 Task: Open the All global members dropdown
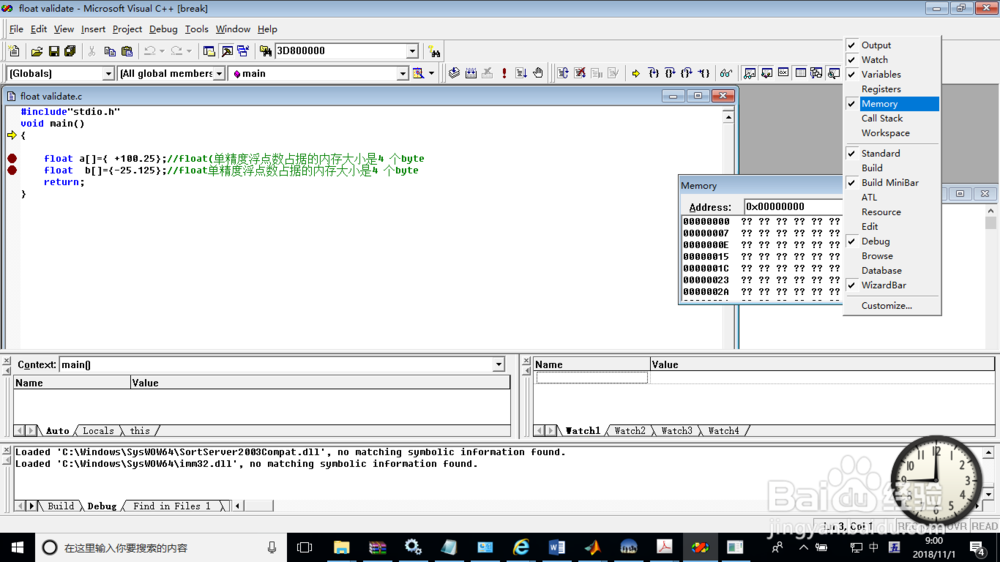219,74
